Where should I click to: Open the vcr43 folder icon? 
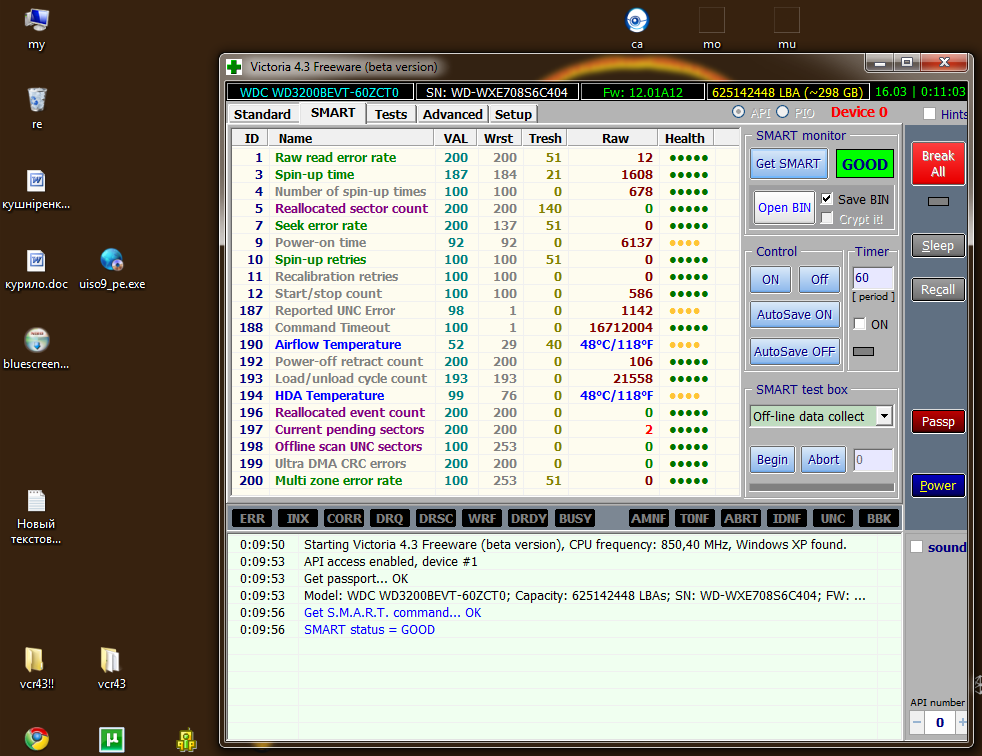(x=111, y=660)
